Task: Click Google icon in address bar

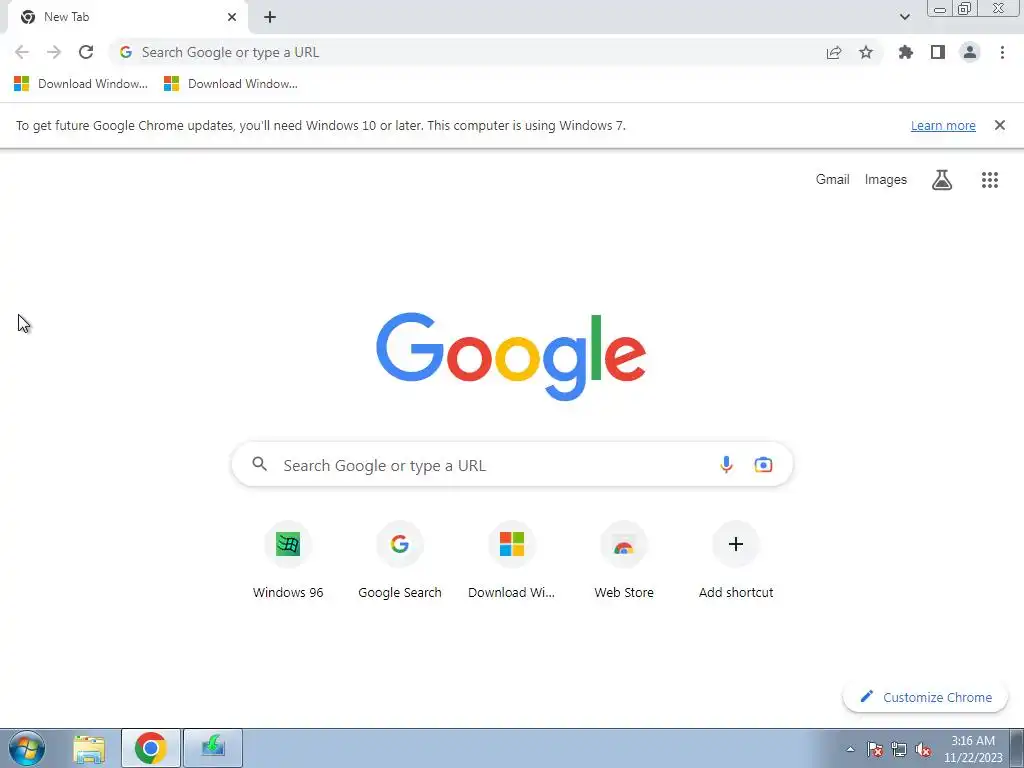Action: (126, 52)
